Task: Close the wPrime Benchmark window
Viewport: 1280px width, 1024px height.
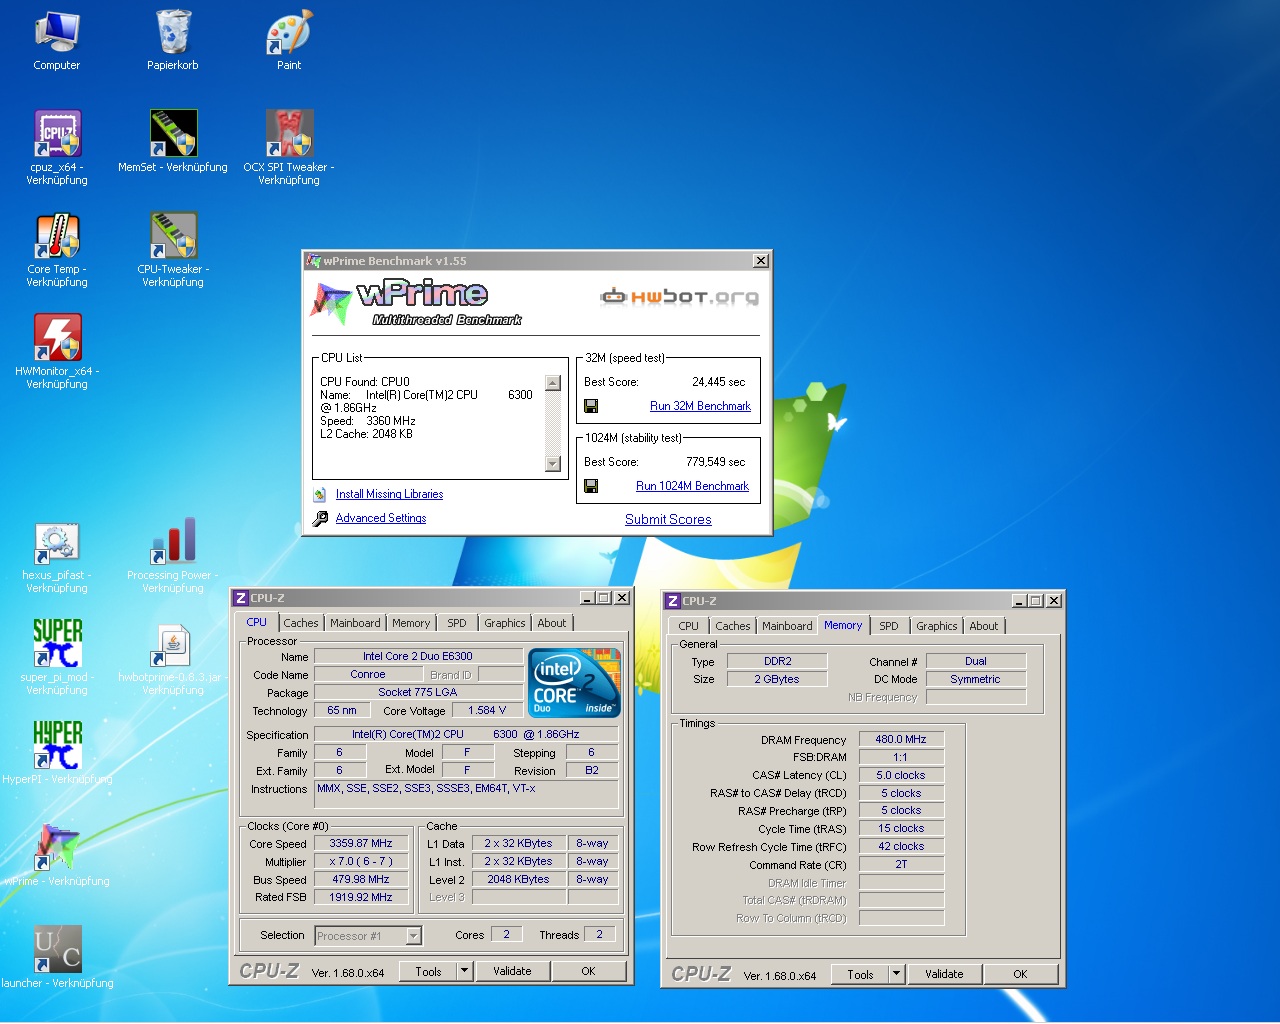Action: tap(761, 261)
